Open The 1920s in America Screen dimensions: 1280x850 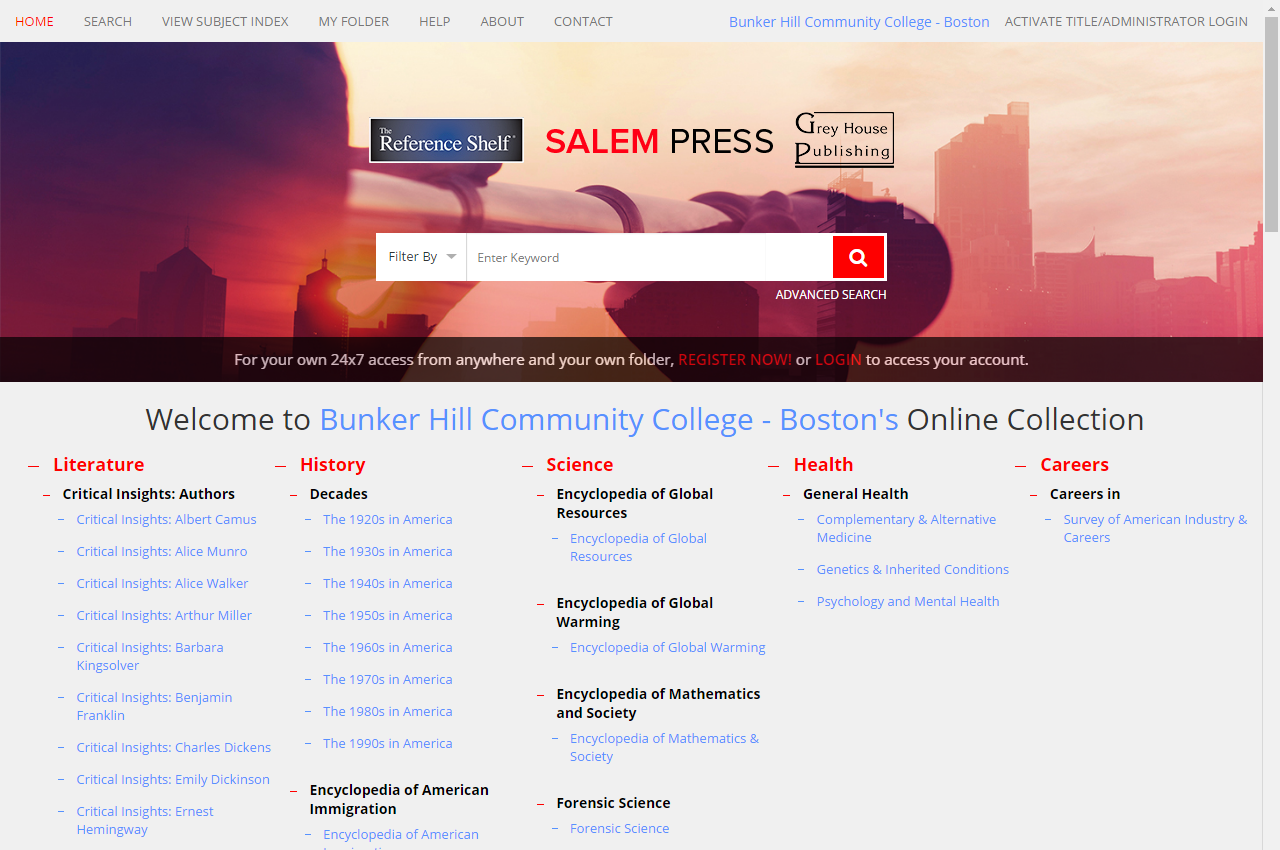tap(388, 519)
